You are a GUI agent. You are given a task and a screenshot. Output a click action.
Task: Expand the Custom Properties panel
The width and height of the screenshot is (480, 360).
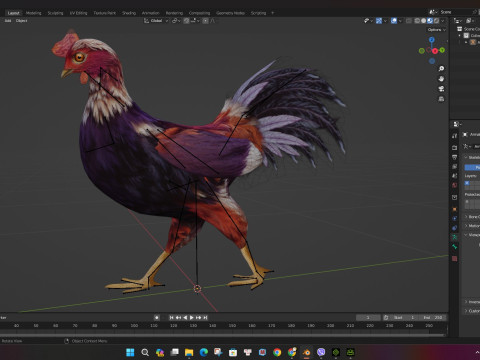point(473,311)
